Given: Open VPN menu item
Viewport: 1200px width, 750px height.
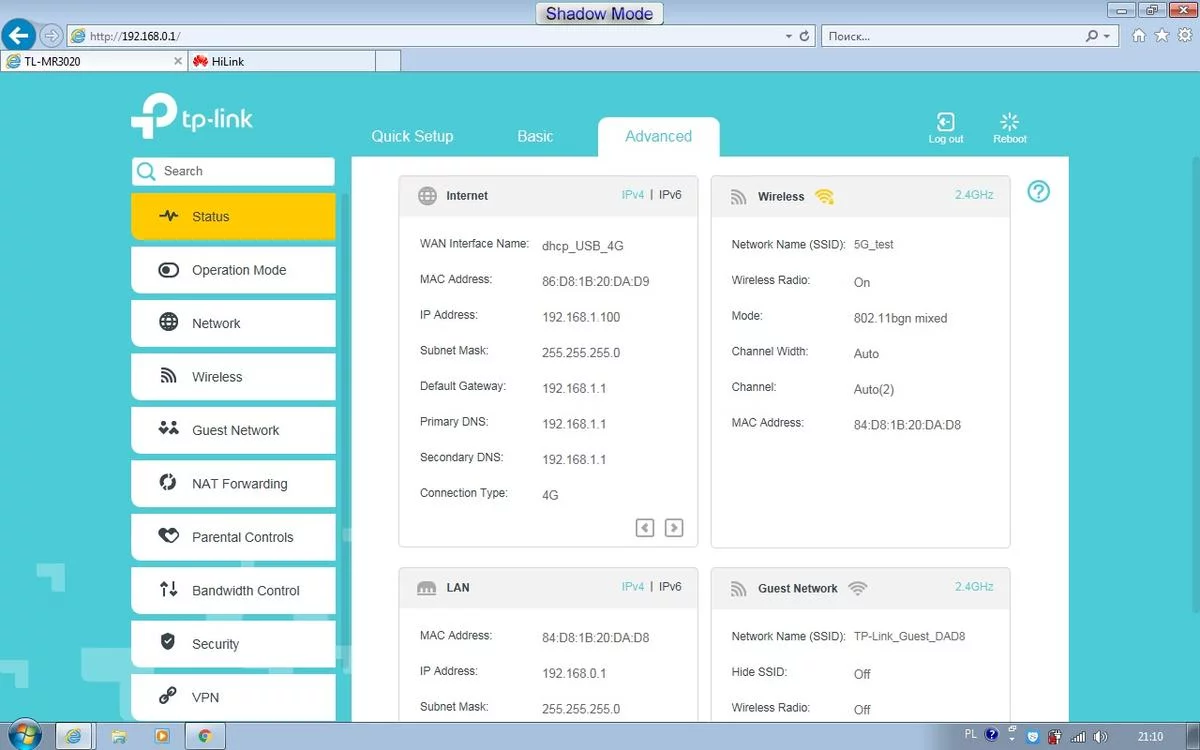Looking at the screenshot, I should [233, 697].
